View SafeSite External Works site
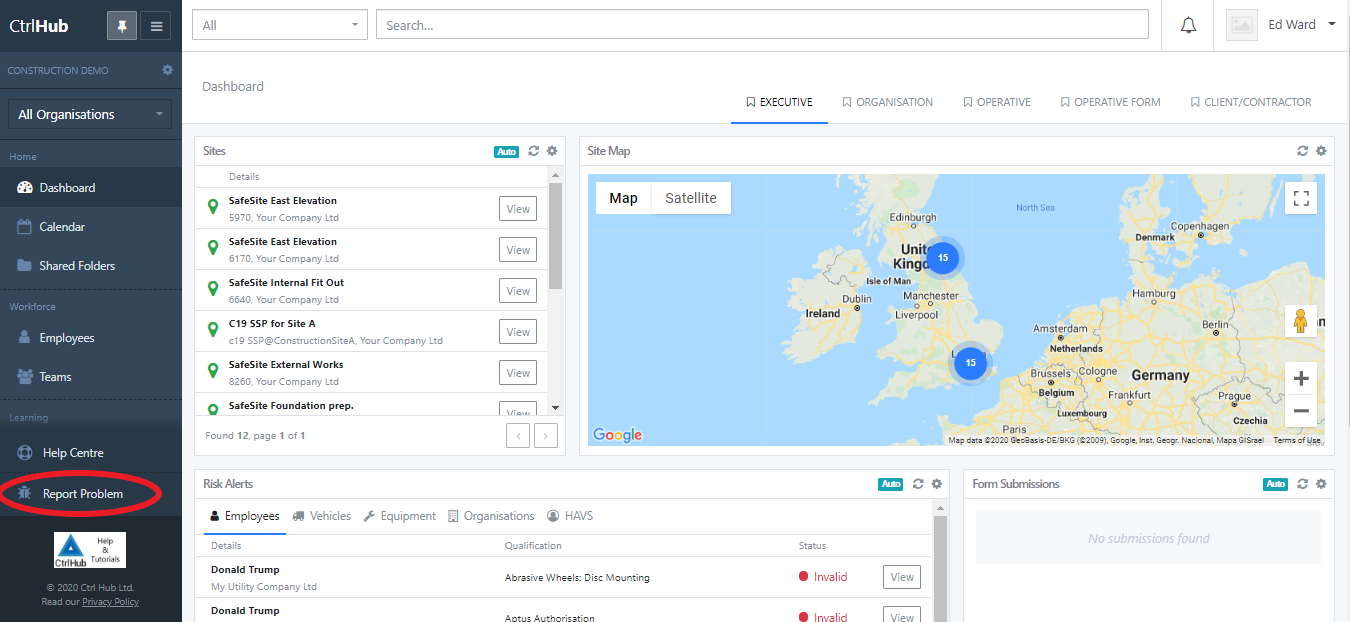The height and width of the screenshot is (622, 1350). (518, 373)
